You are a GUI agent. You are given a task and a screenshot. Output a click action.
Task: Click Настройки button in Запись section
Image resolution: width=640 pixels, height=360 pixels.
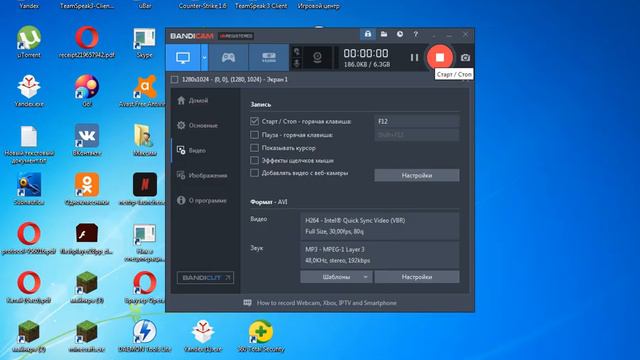(x=417, y=175)
